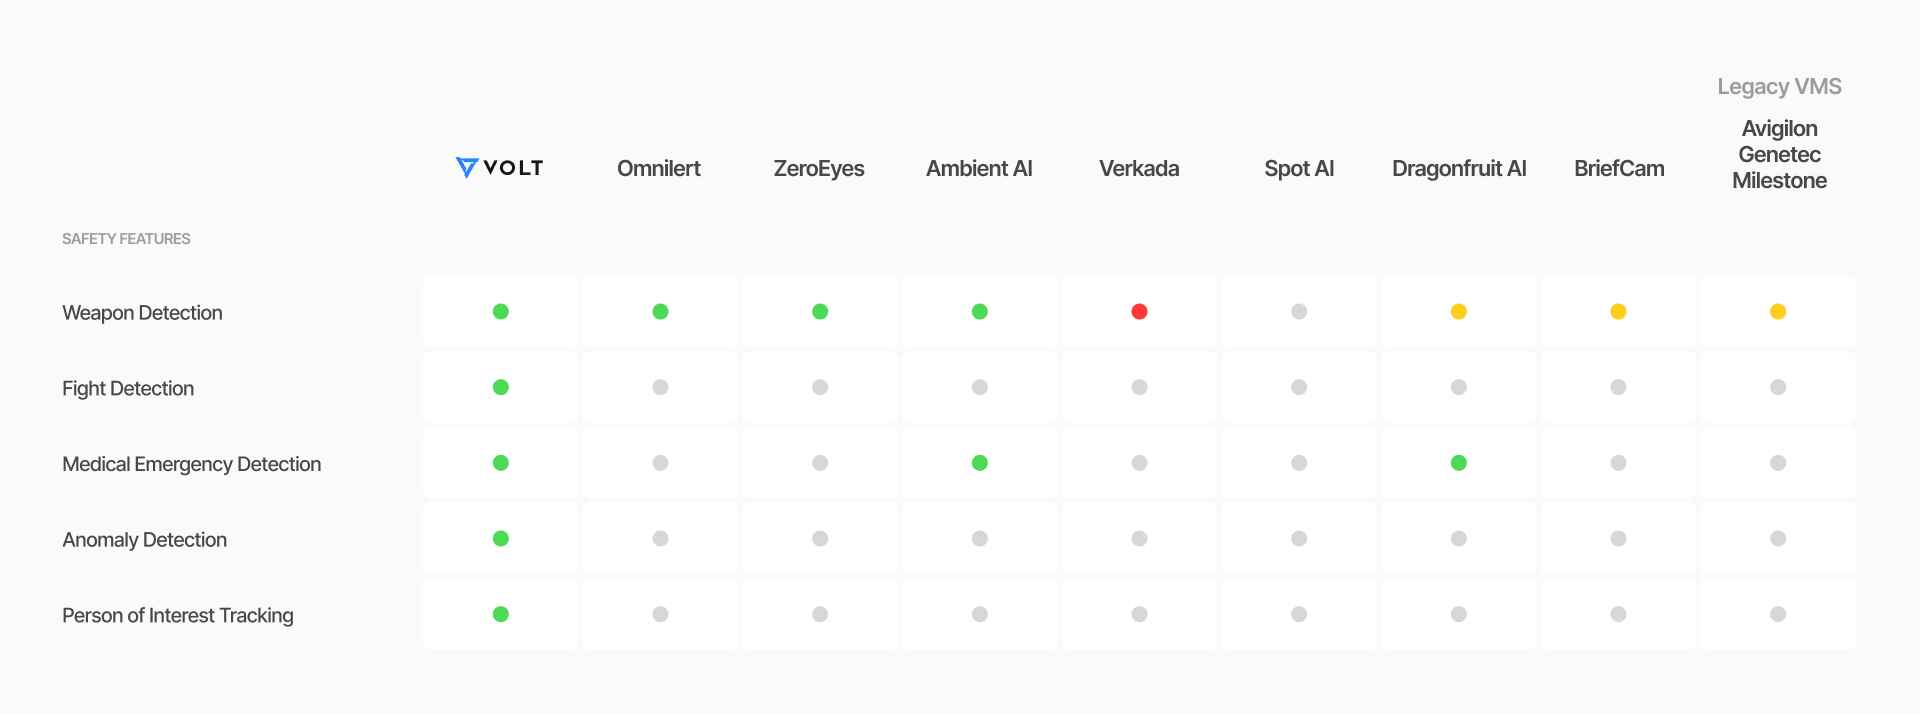This screenshot has width=1920, height=714.
Task: Click Verkada's red Weapon Detection dot
Action: point(1139,312)
